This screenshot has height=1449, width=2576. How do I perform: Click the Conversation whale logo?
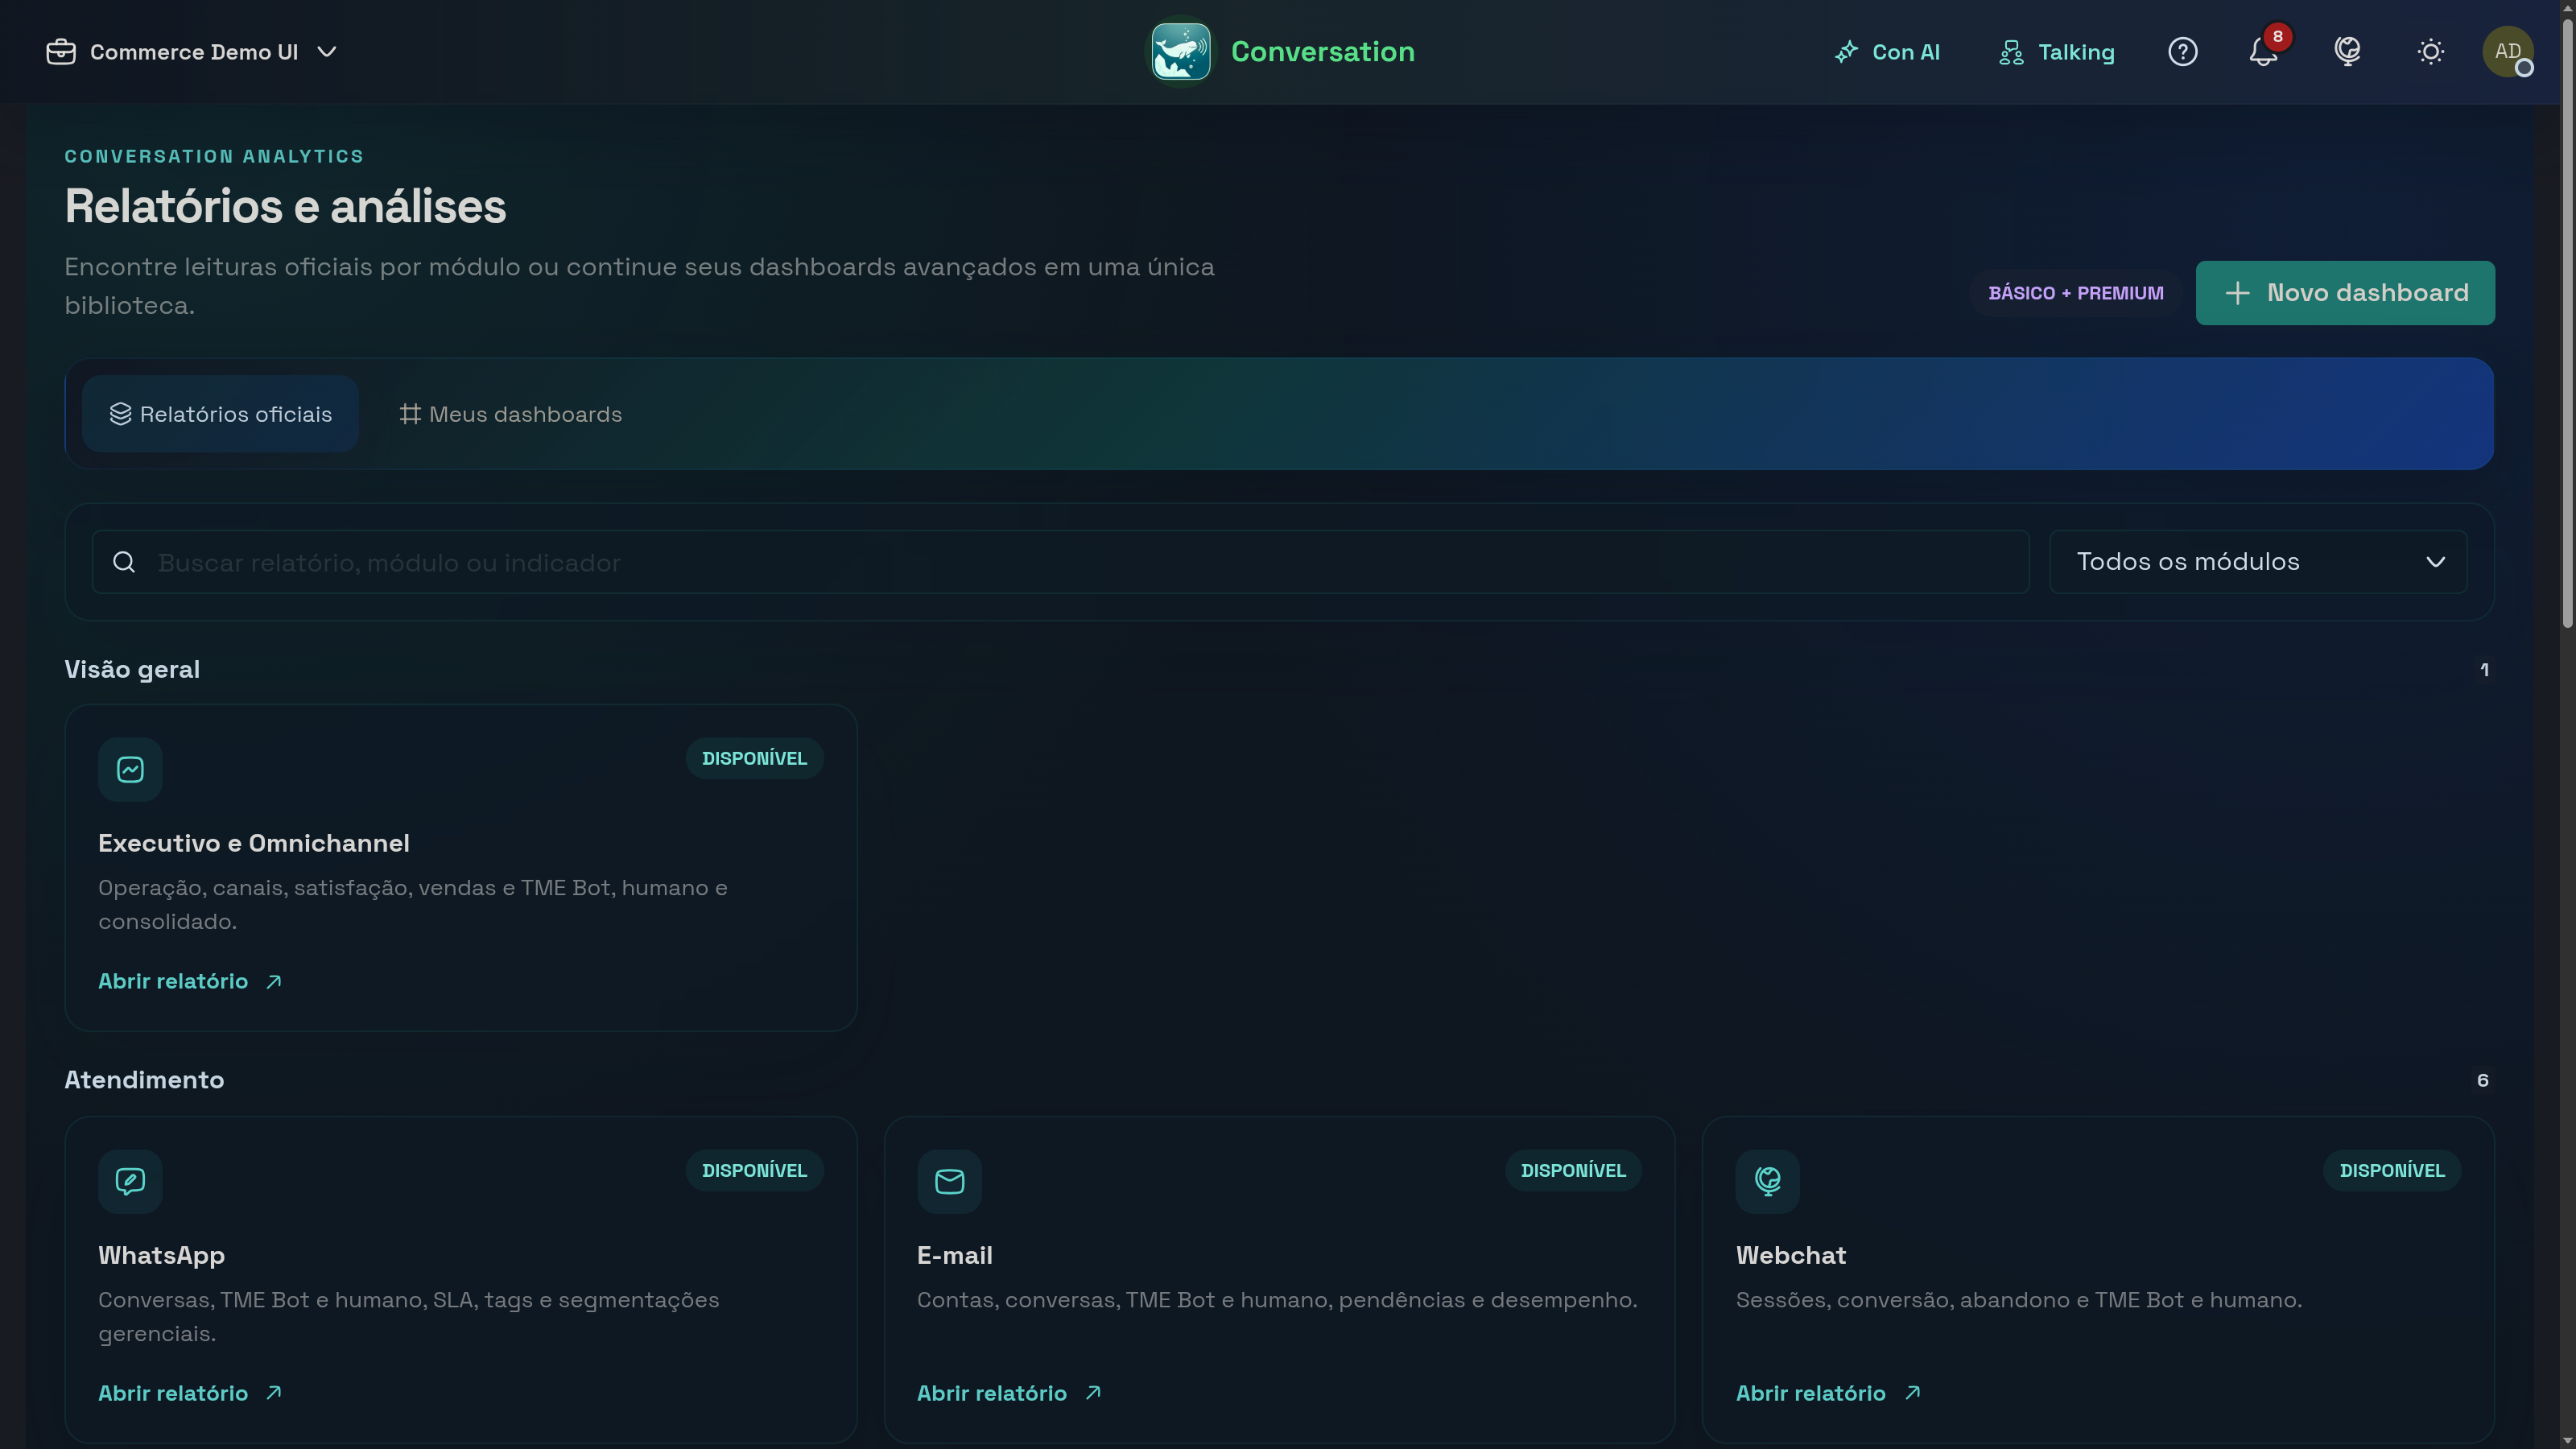click(1180, 52)
